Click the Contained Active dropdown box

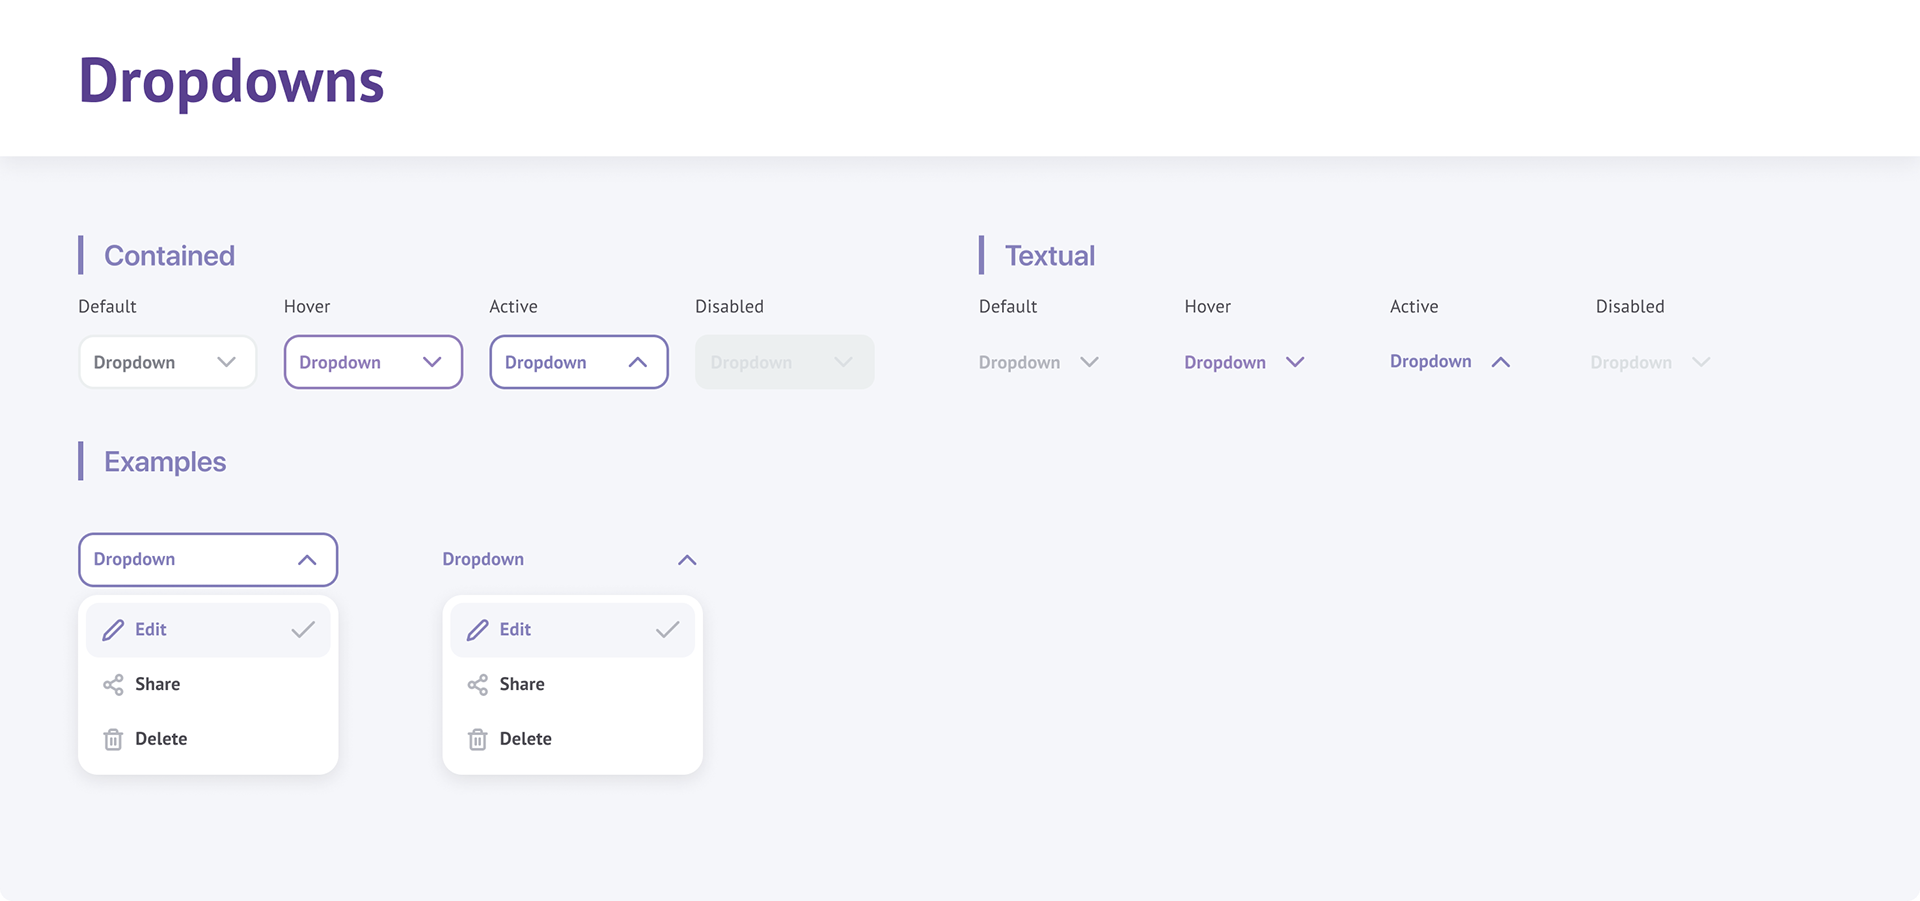(x=579, y=362)
